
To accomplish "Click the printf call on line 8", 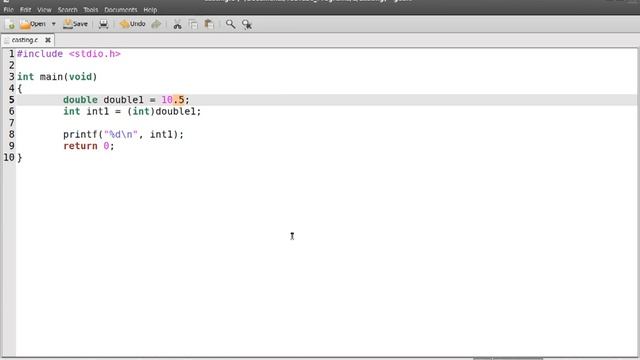I will (x=123, y=135).
